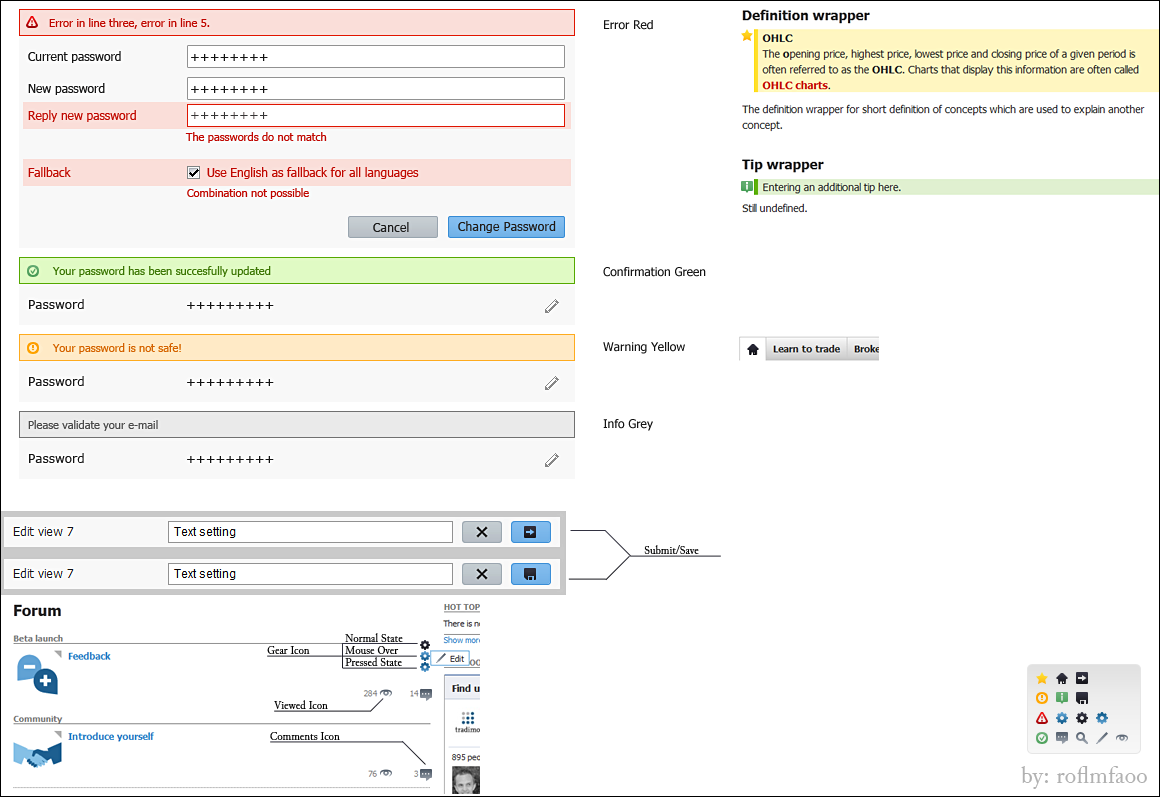
Task: Click the gray corner triangle beside Introduce yourself
Action: (58, 735)
